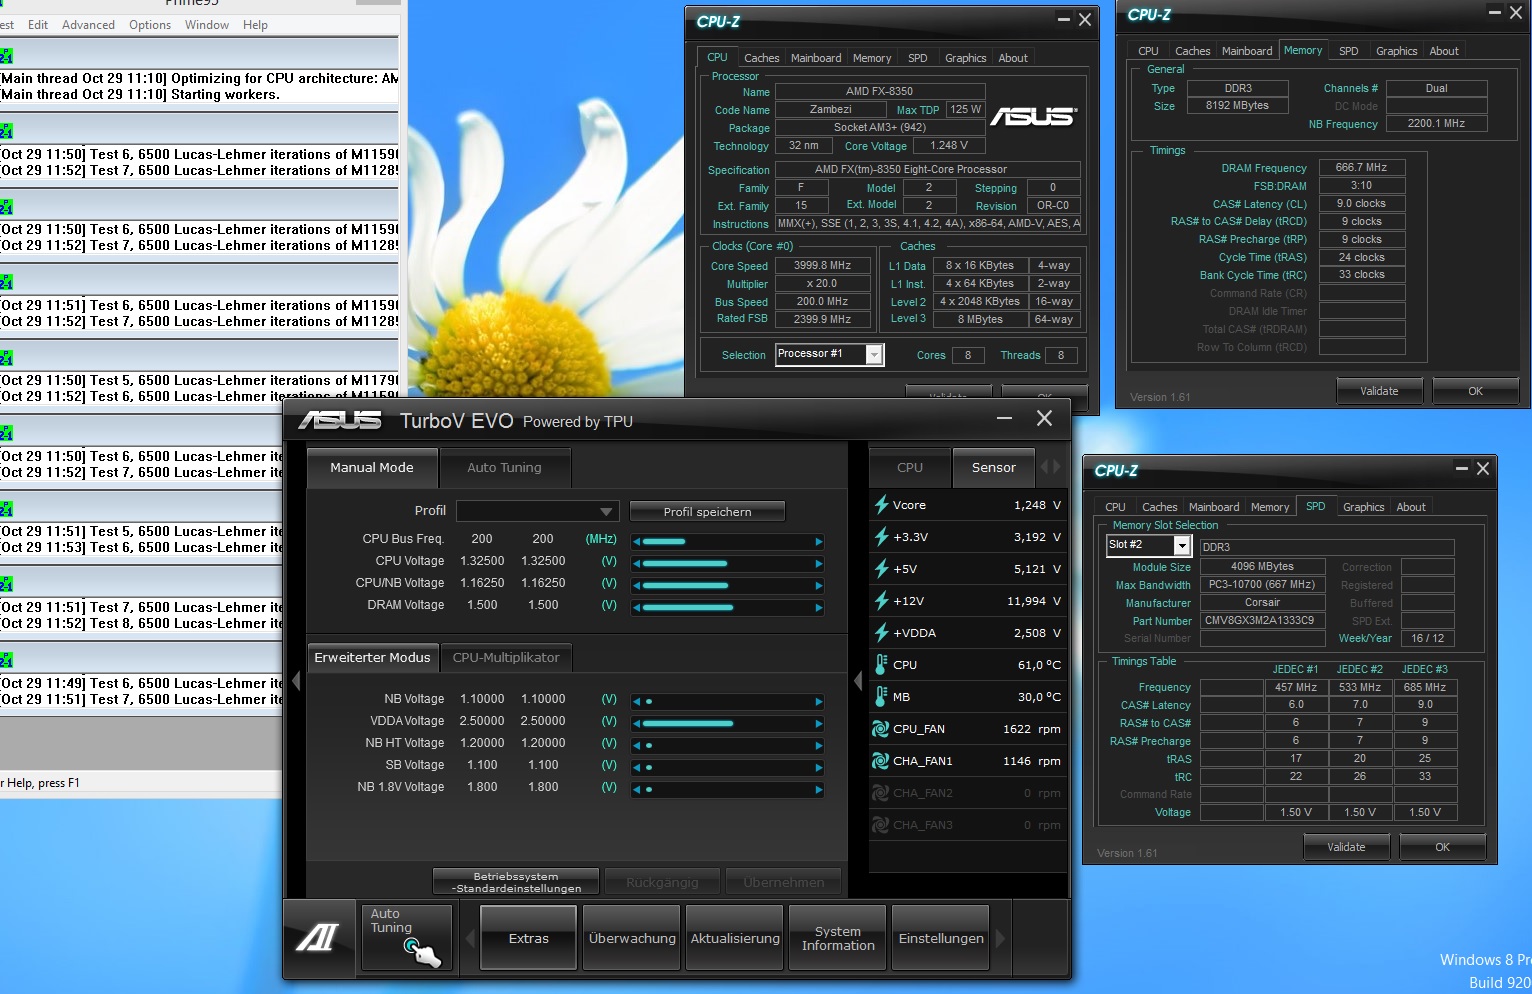
Task: Open the Erweiterter Modus tab
Action: (x=372, y=657)
